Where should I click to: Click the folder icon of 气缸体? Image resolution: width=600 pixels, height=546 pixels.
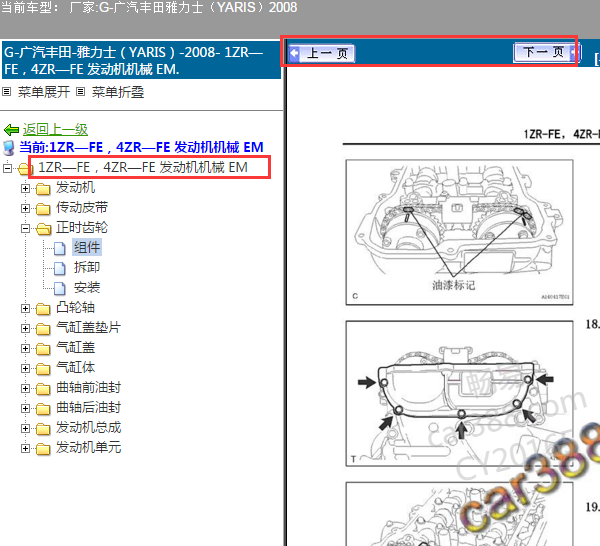coord(43,368)
